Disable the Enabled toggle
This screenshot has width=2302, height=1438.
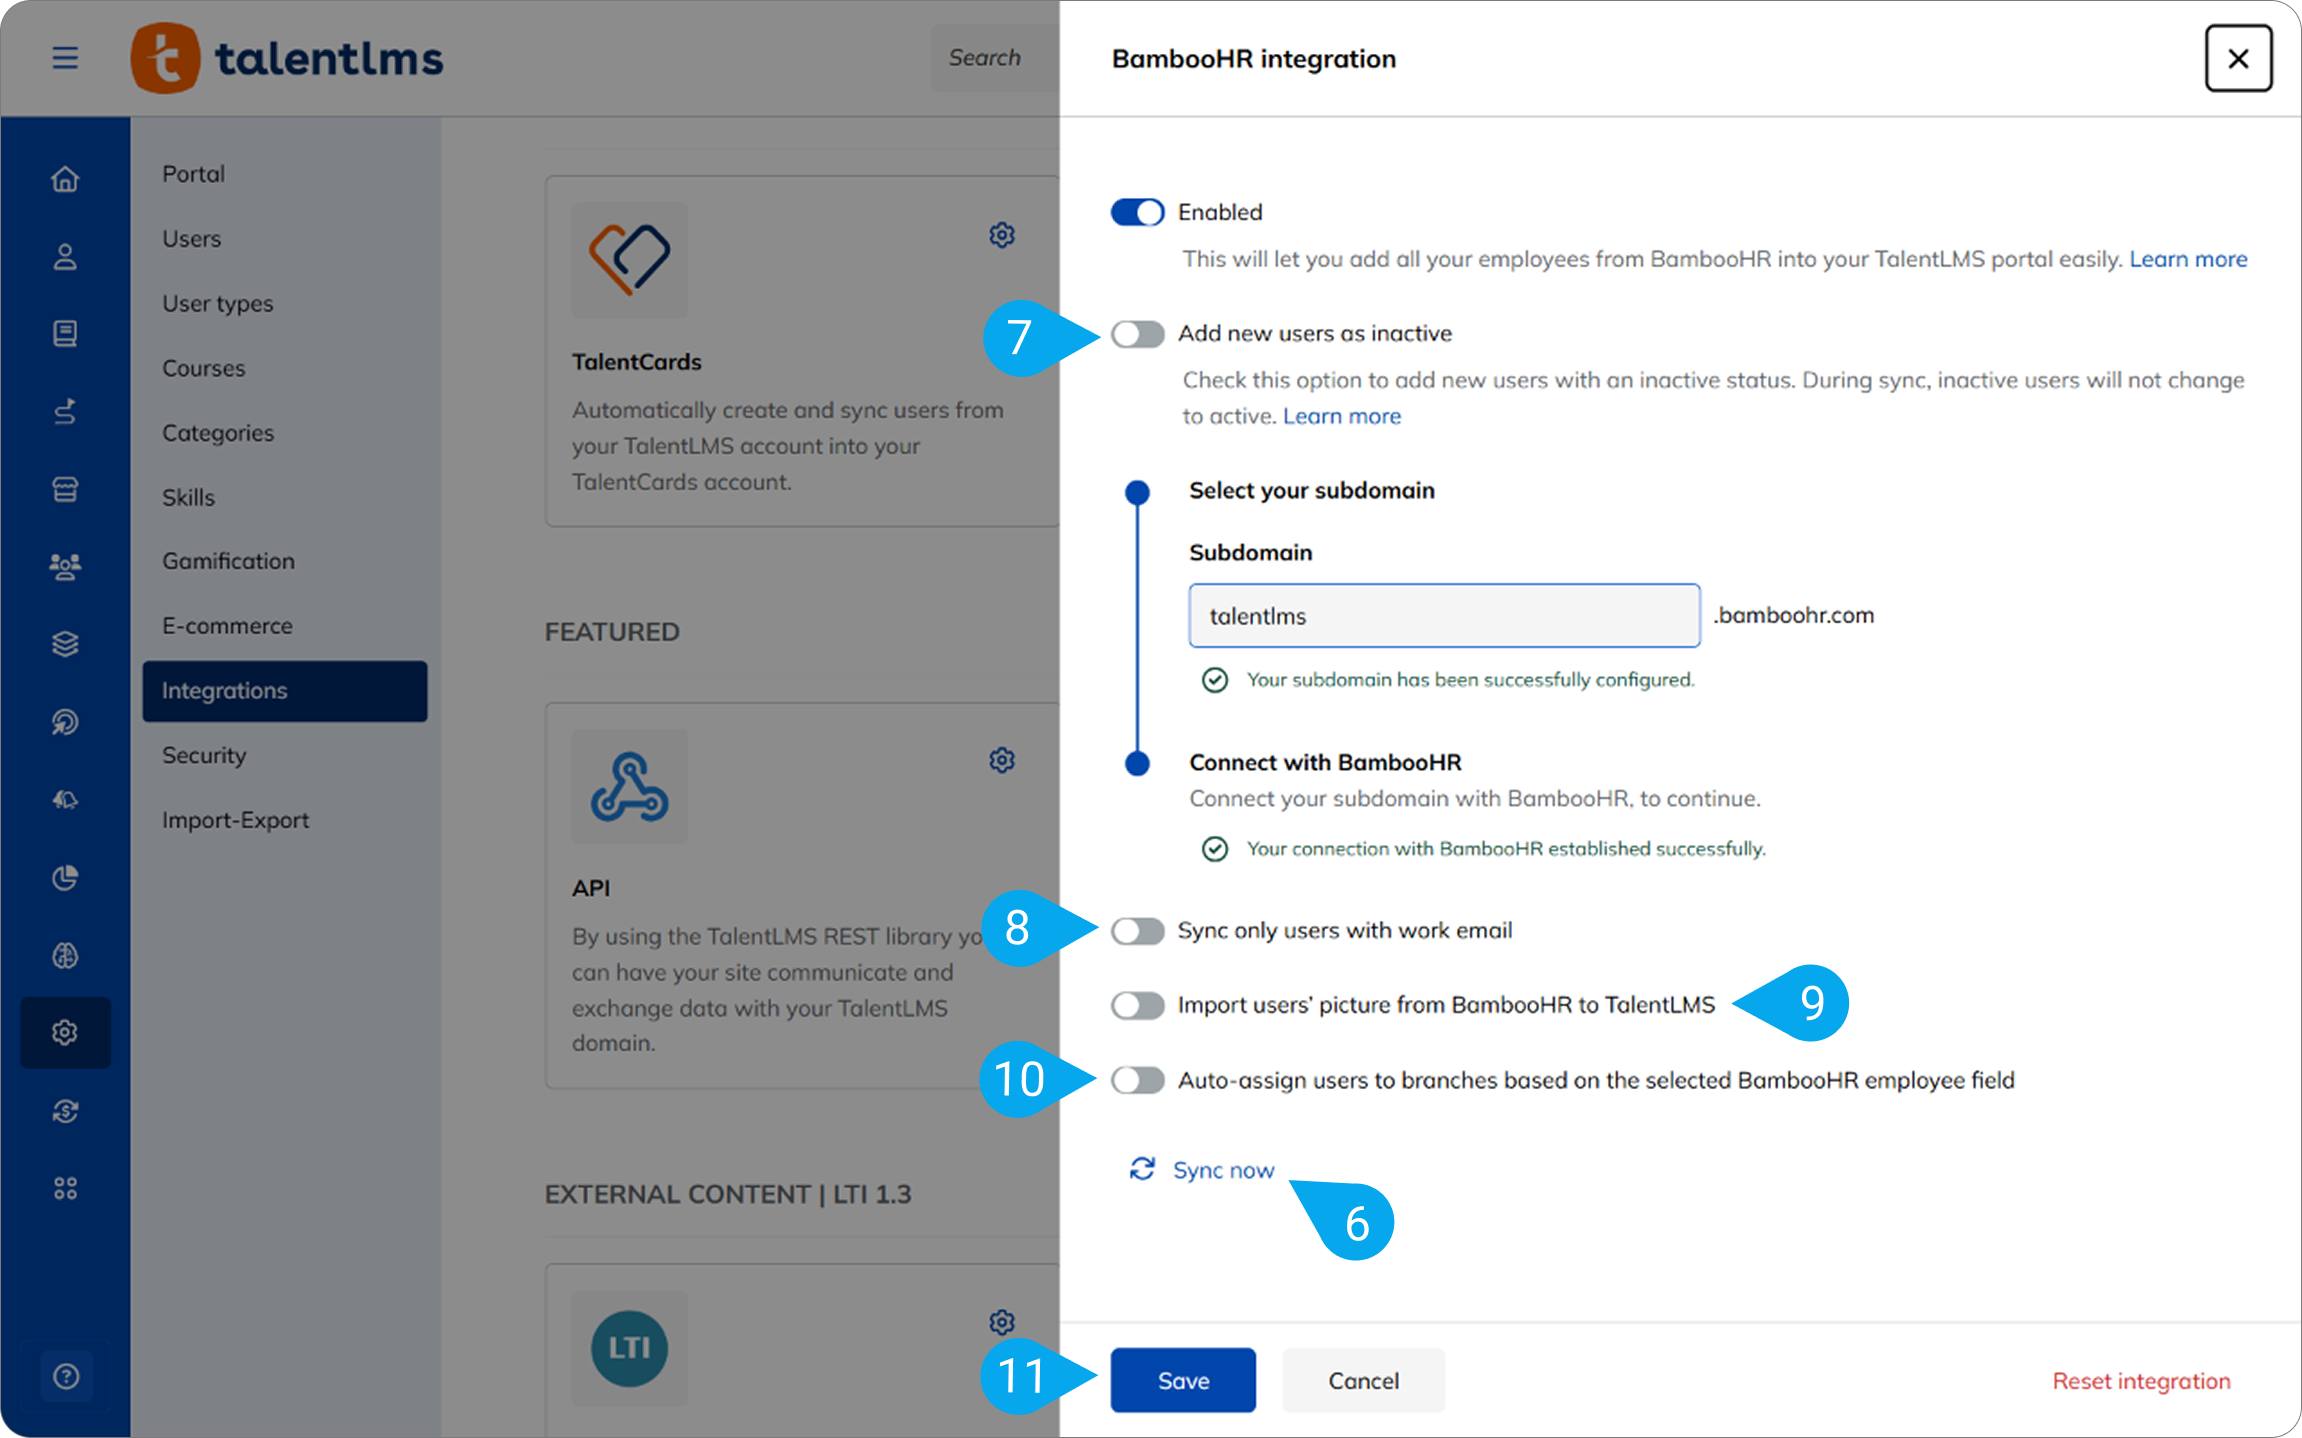1137,212
